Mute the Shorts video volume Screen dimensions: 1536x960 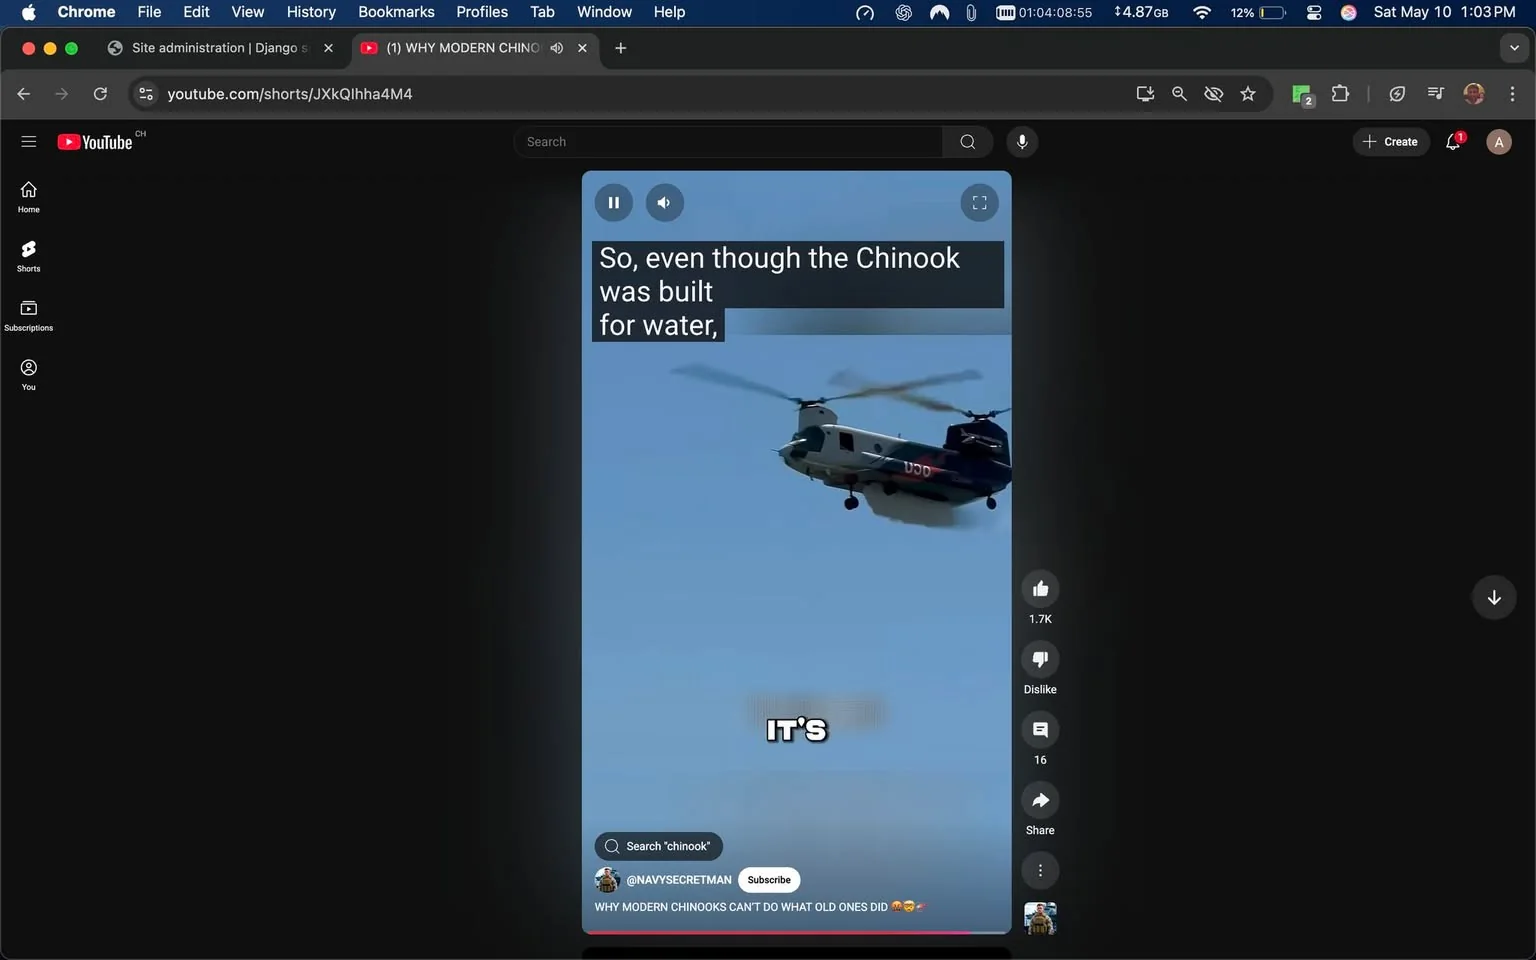[x=664, y=203]
